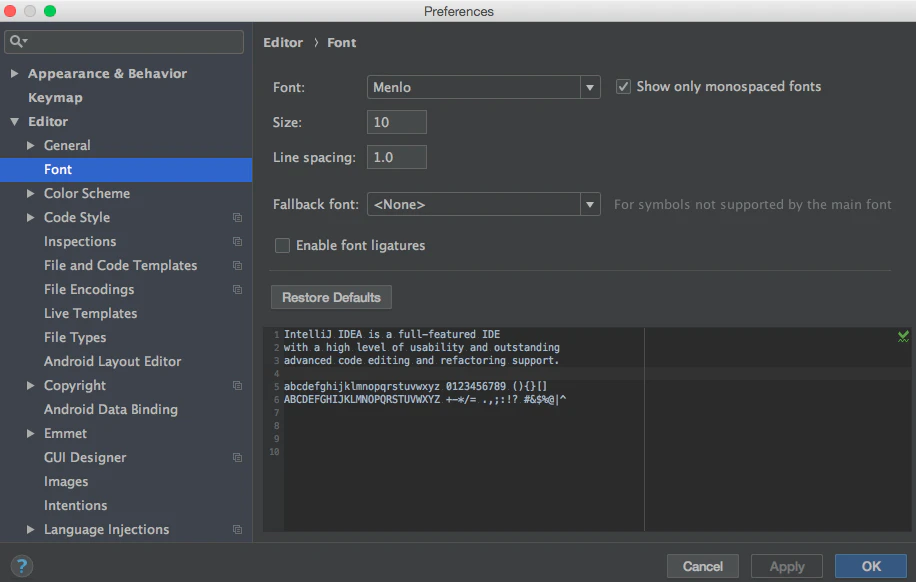916x582 pixels.
Task: Select the Font settings page
Action: (126, 169)
